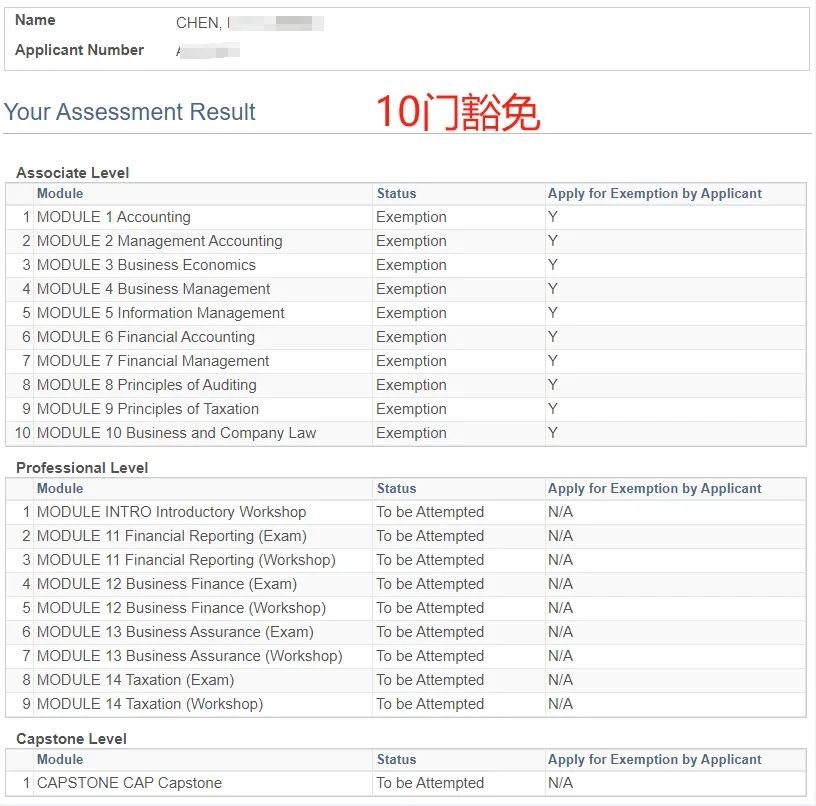Screen dimensions: 816x806
Task: Select the Exemption status for Business Management
Action: [412, 289]
